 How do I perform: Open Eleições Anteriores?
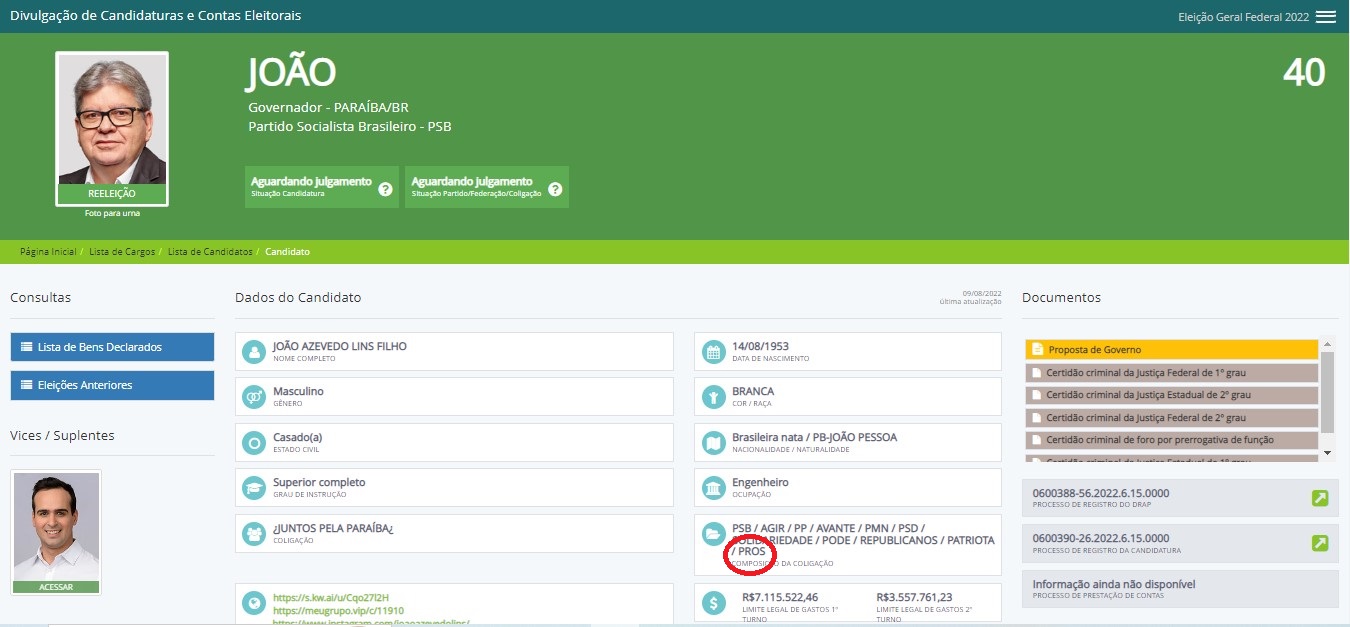tap(112, 385)
